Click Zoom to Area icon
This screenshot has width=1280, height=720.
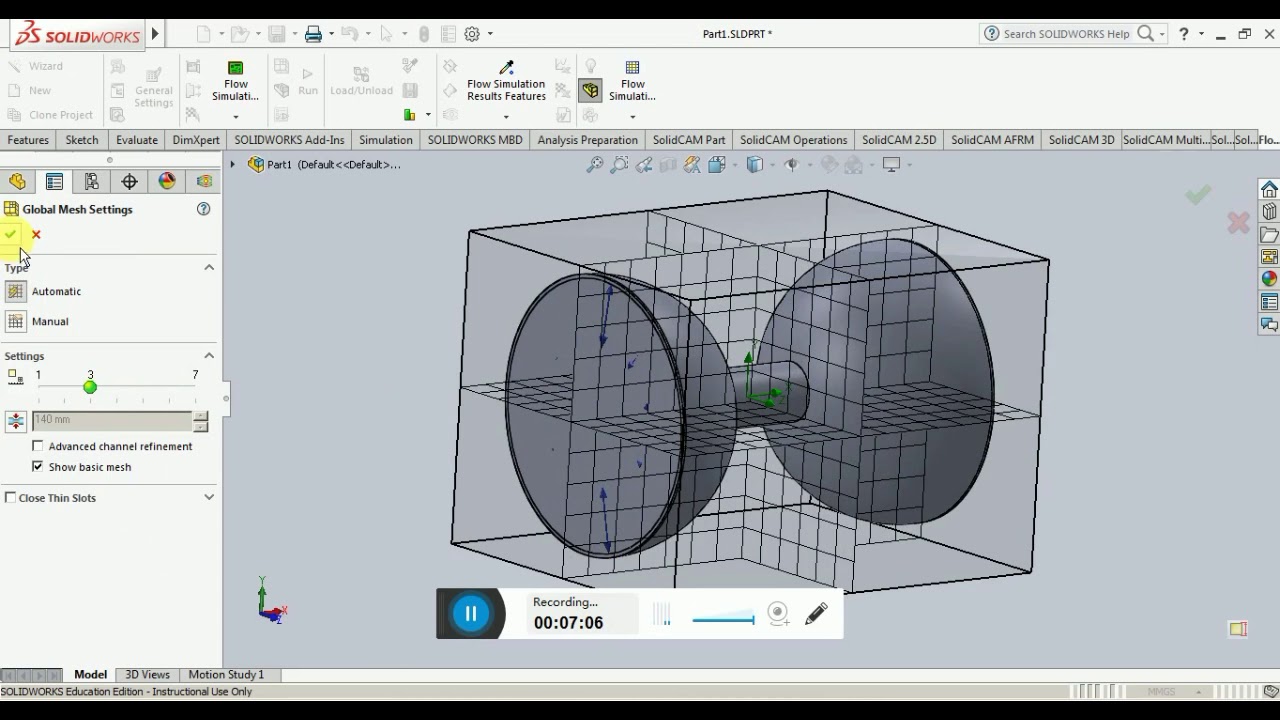pos(619,165)
